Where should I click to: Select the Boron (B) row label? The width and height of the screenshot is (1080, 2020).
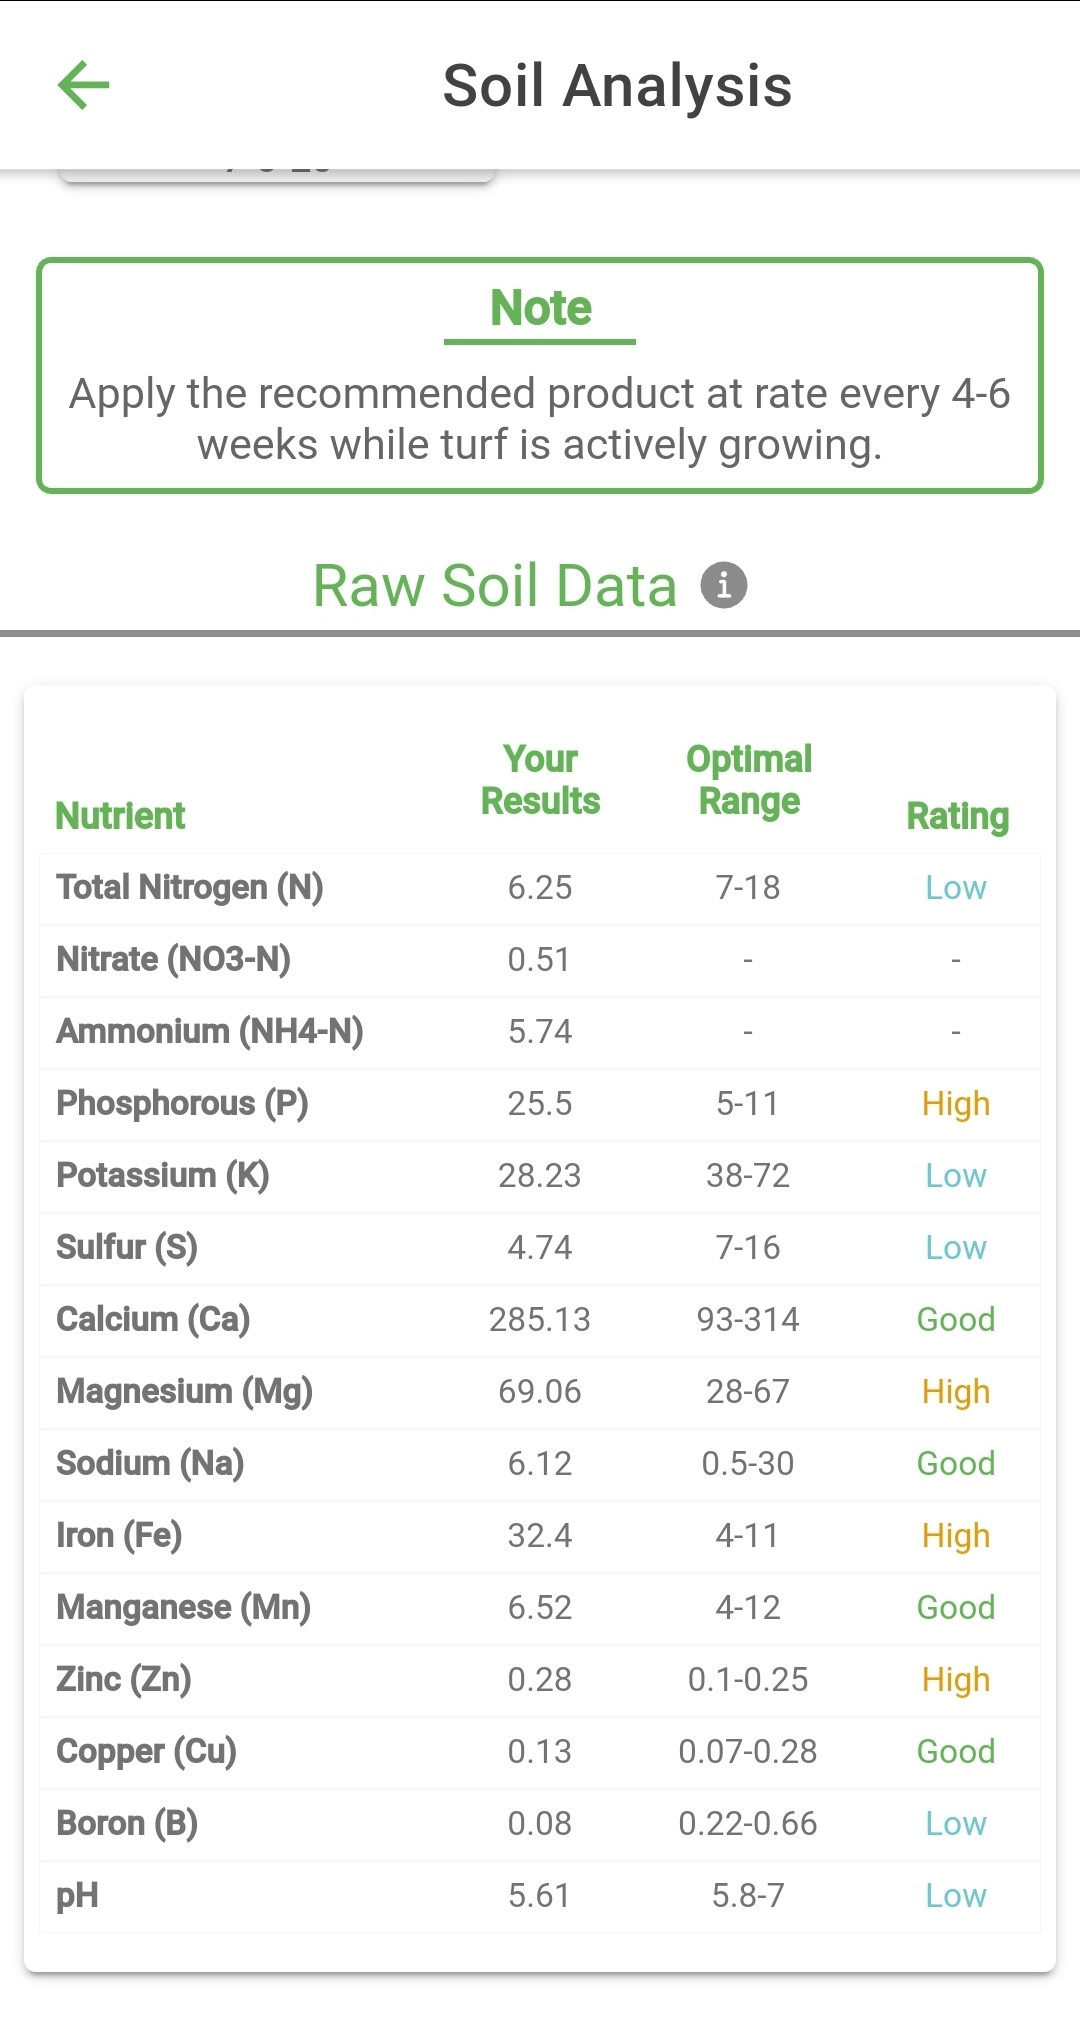click(127, 1823)
